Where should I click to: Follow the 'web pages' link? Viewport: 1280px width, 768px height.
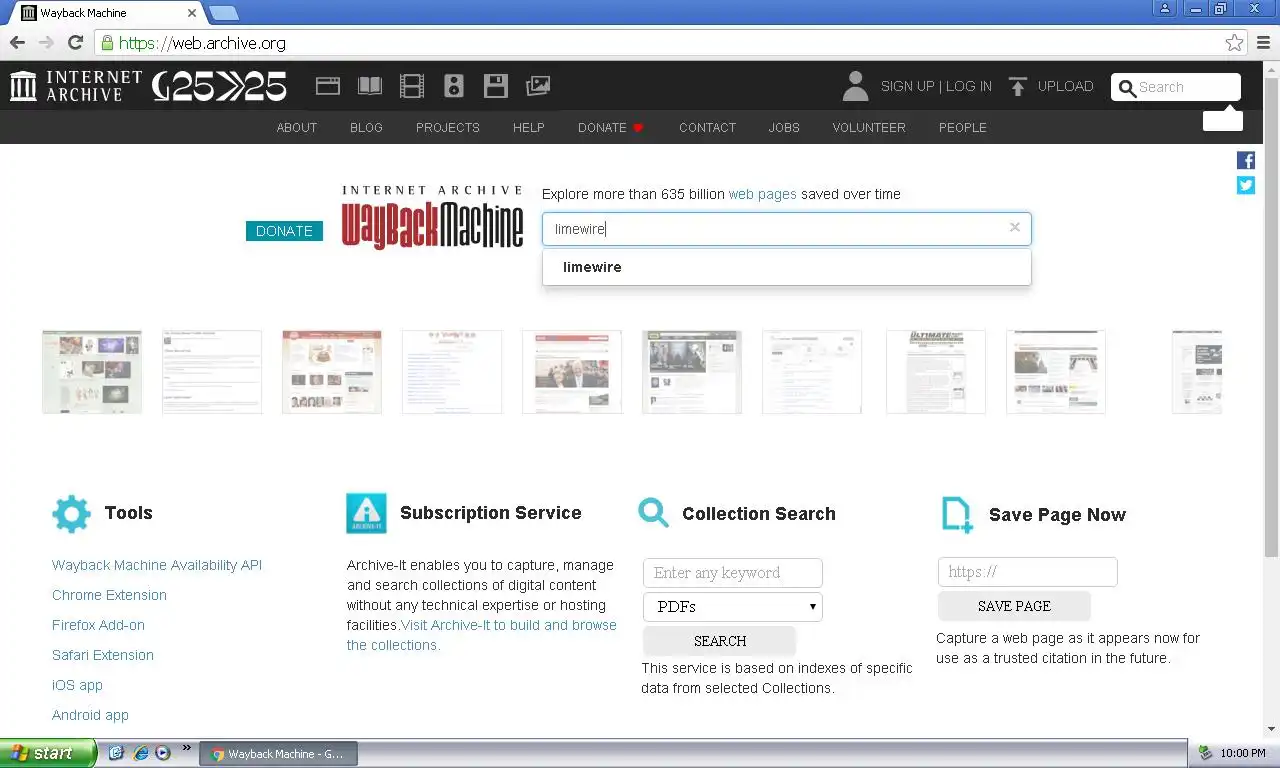tap(762, 194)
